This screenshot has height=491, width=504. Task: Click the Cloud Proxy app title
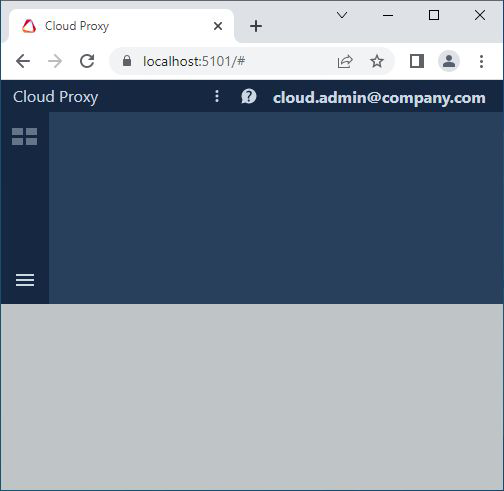click(x=56, y=97)
